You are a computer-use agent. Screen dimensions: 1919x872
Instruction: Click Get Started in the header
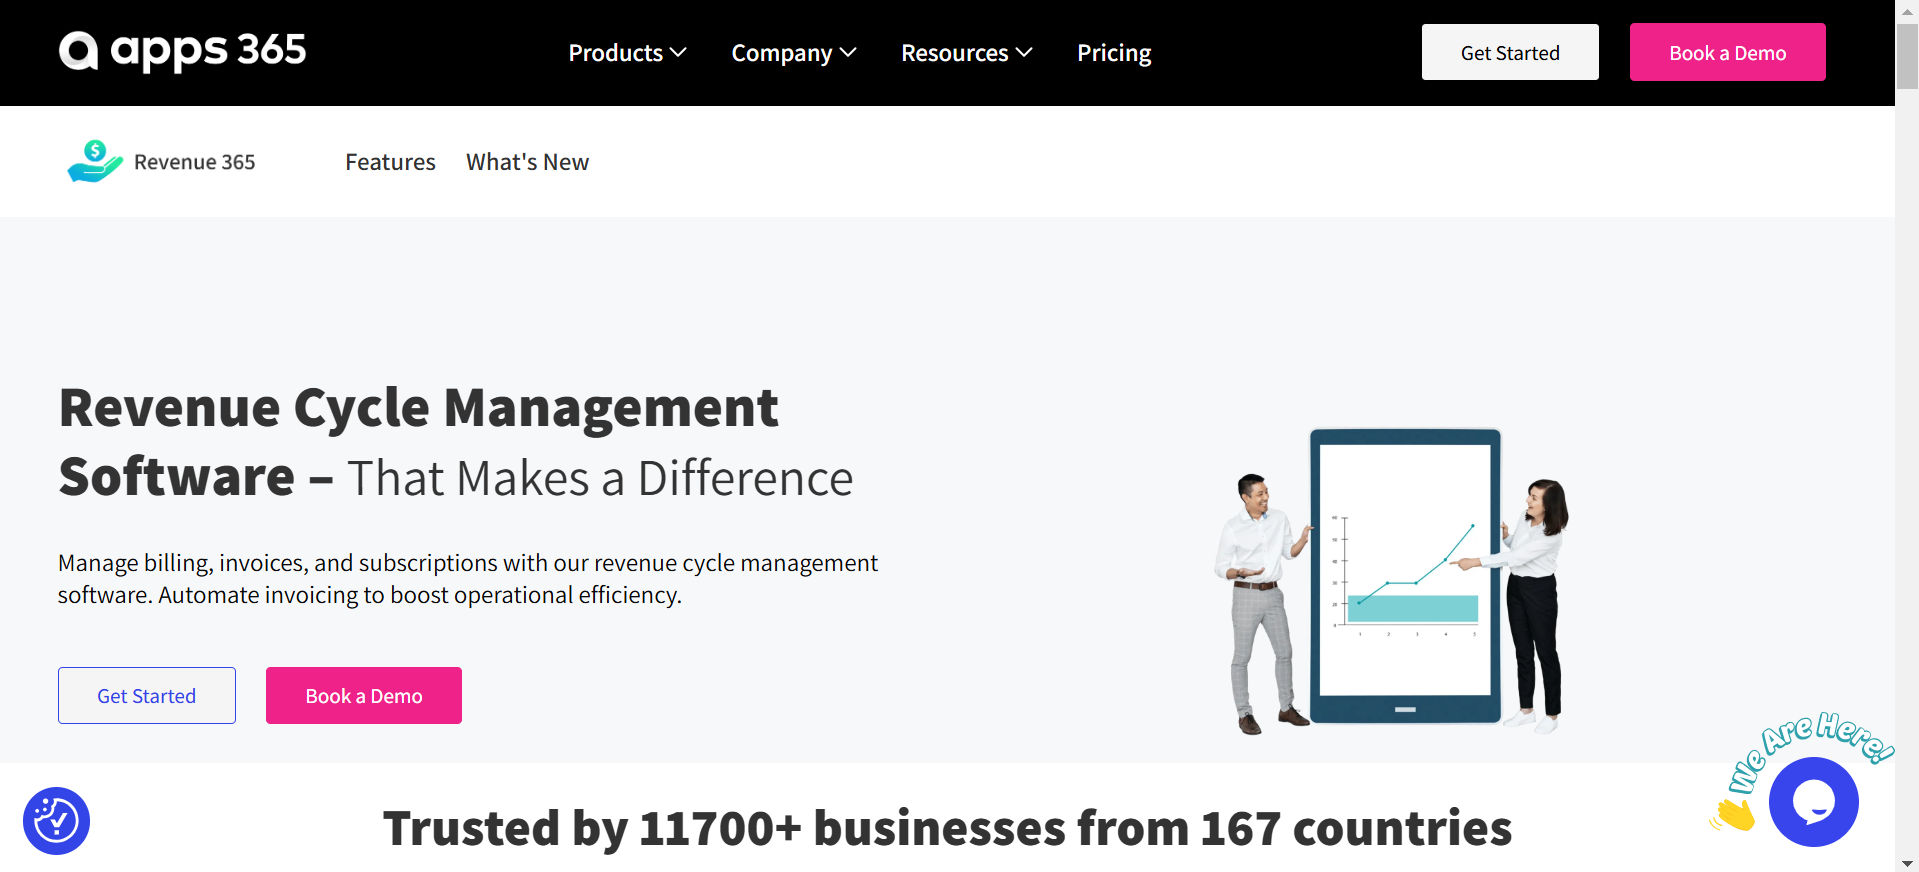[x=1510, y=52]
